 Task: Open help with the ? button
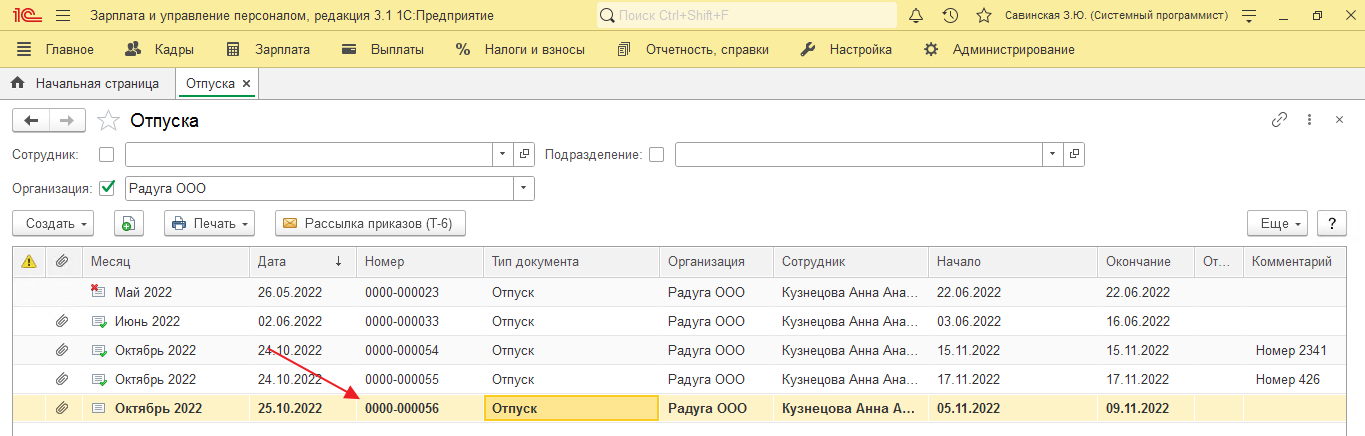click(x=1331, y=223)
